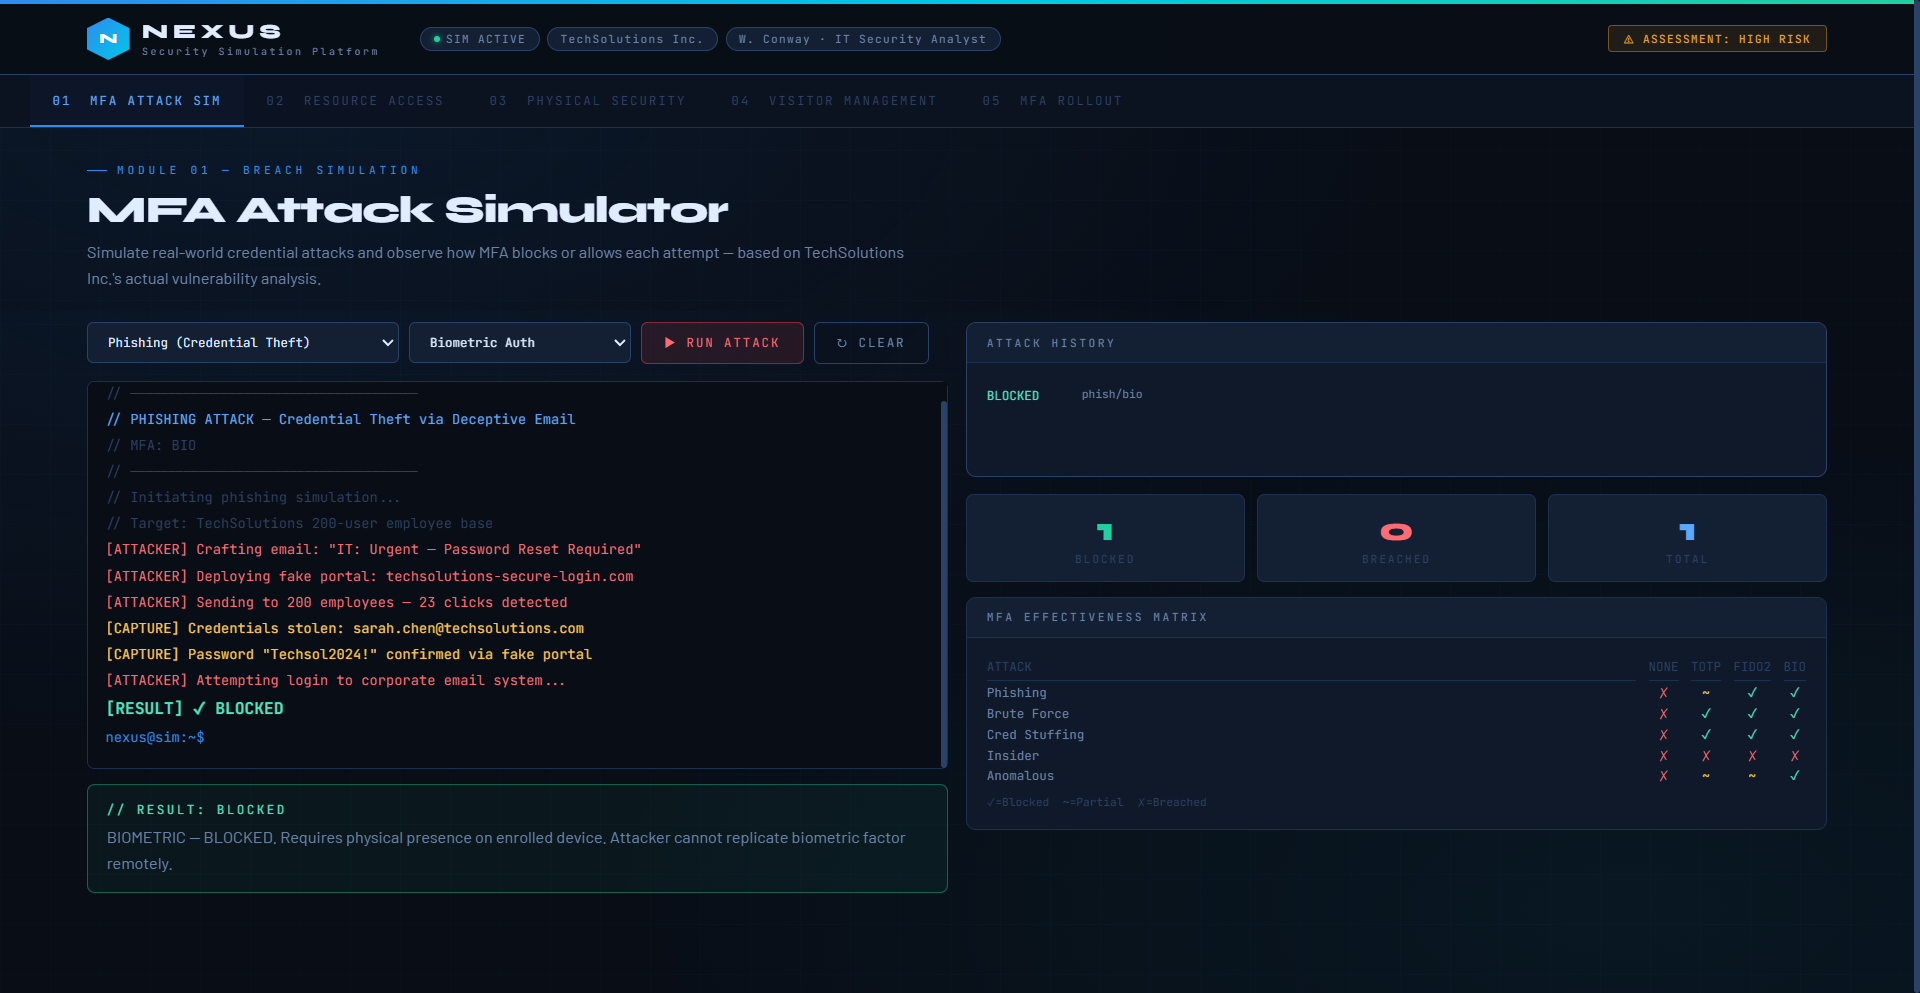Click the green SIM ACTIVE status dot
Screen dimensions: 1920x993
point(437,39)
